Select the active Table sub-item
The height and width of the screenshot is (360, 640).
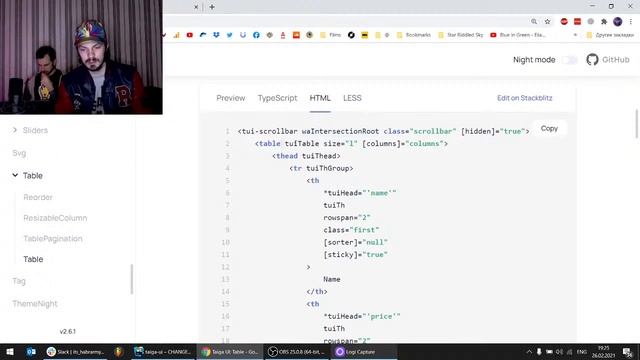33,259
